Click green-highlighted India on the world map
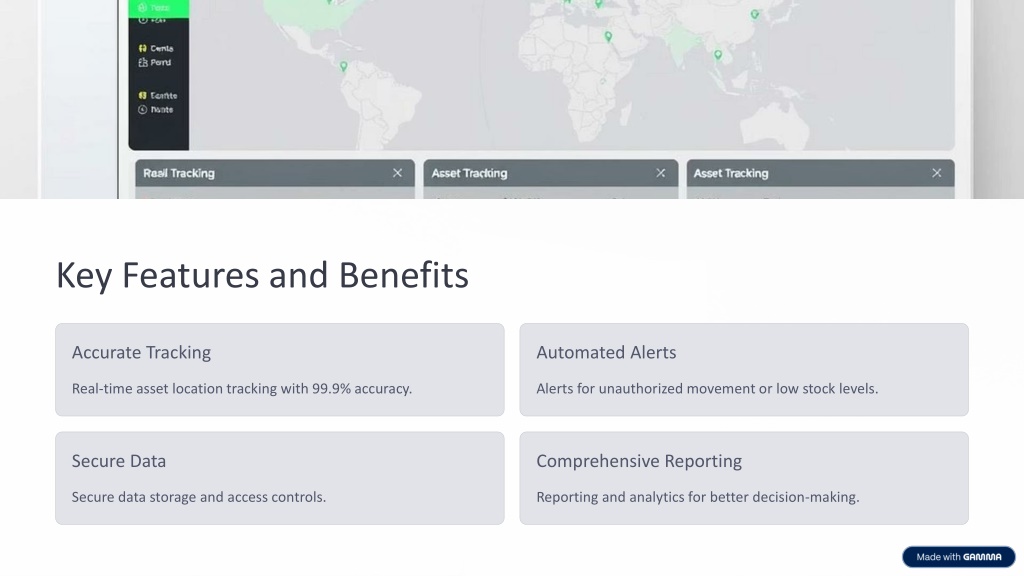This screenshot has height=576, width=1024. pyautogui.click(x=680, y=44)
